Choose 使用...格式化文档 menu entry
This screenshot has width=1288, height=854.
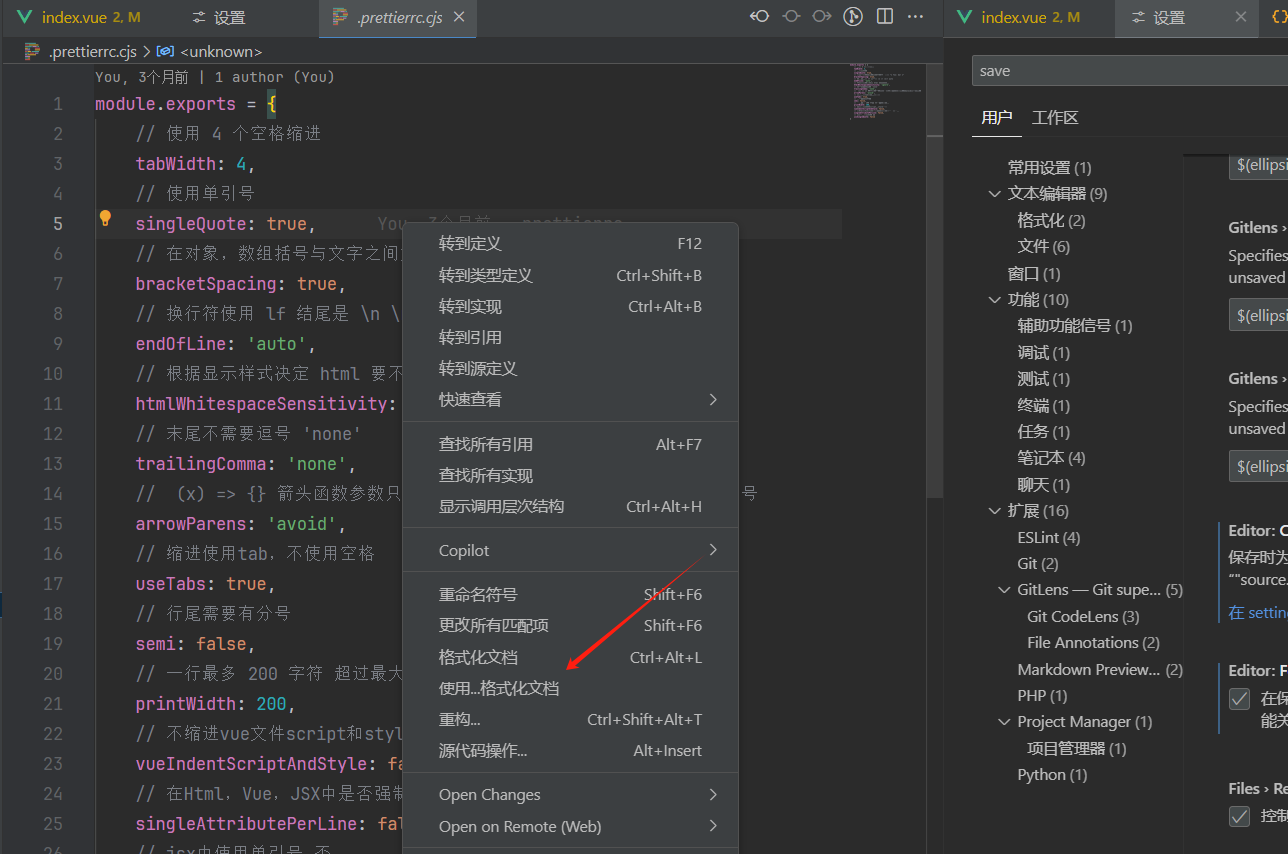pos(570,688)
